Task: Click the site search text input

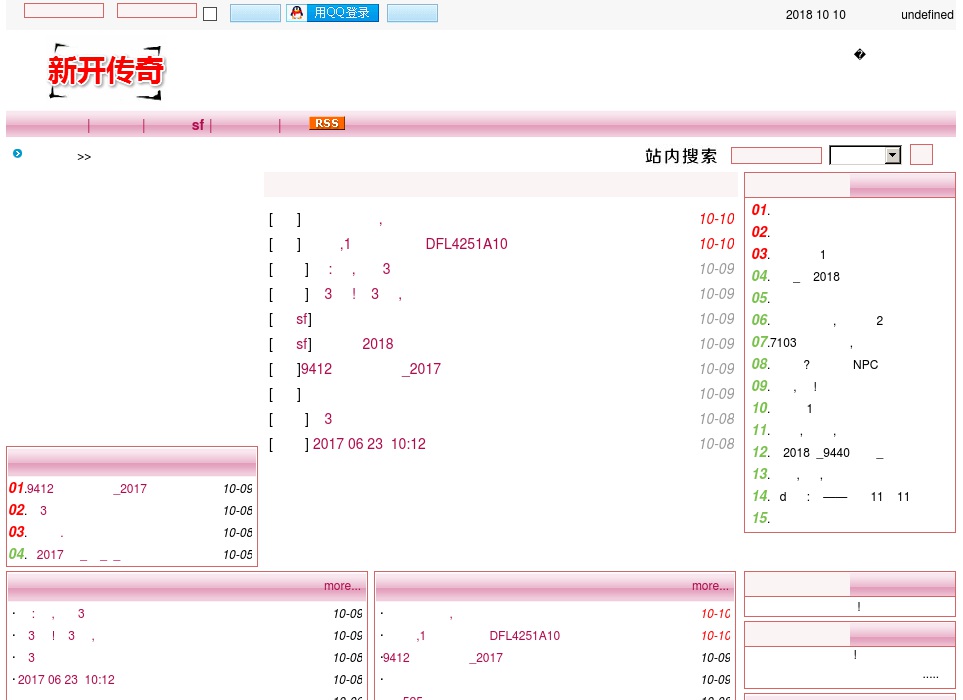Action: pos(776,156)
